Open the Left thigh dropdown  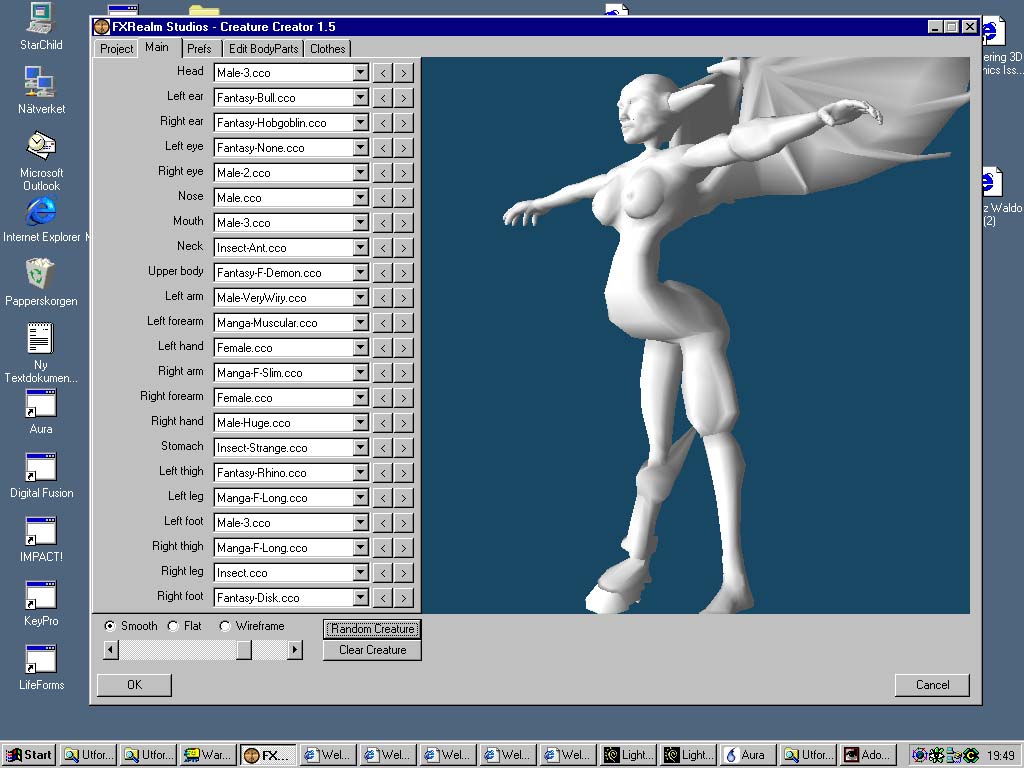[x=361, y=473]
